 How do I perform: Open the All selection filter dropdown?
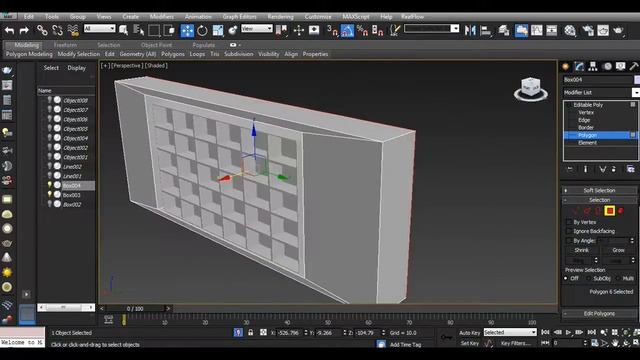(x=100, y=28)
